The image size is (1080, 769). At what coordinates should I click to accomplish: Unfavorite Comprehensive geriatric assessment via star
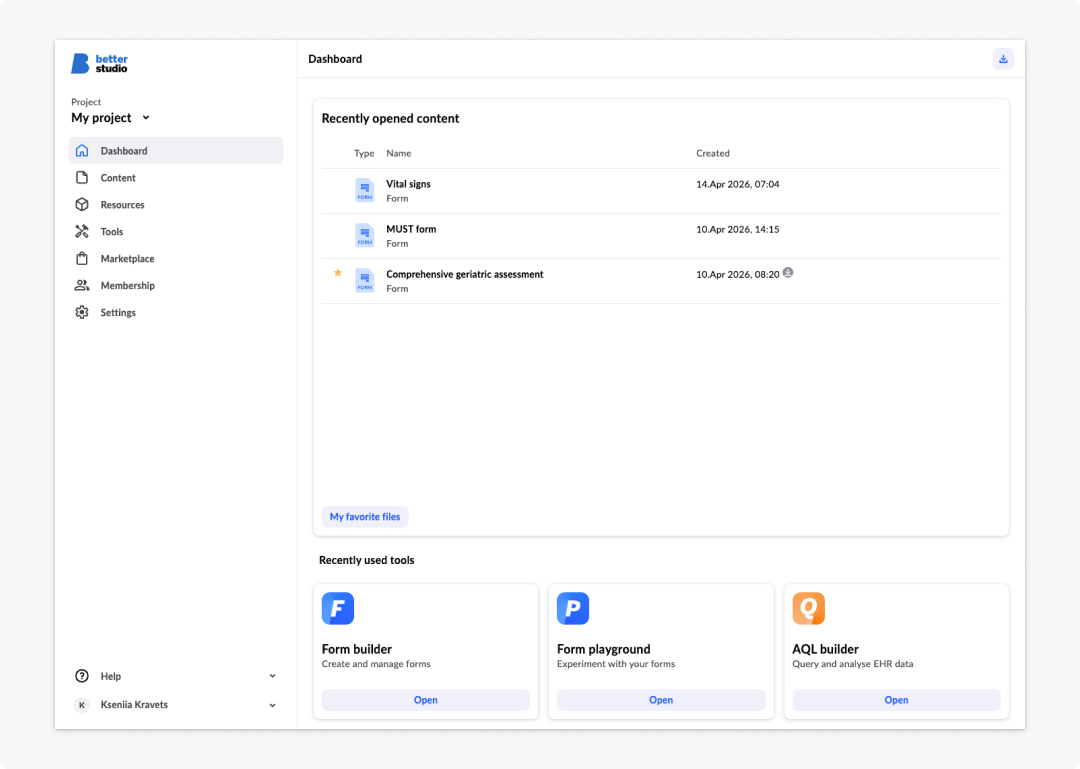click(338, 273)
